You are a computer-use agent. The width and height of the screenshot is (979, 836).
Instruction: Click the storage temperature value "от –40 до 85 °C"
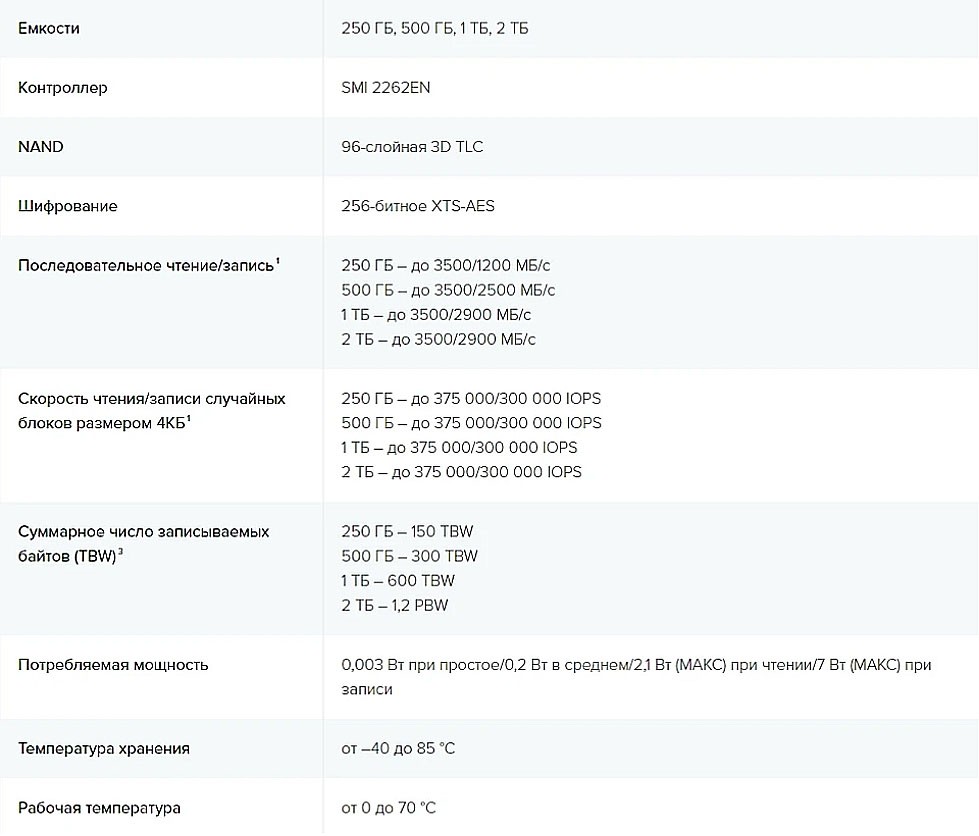pos(398,749)
